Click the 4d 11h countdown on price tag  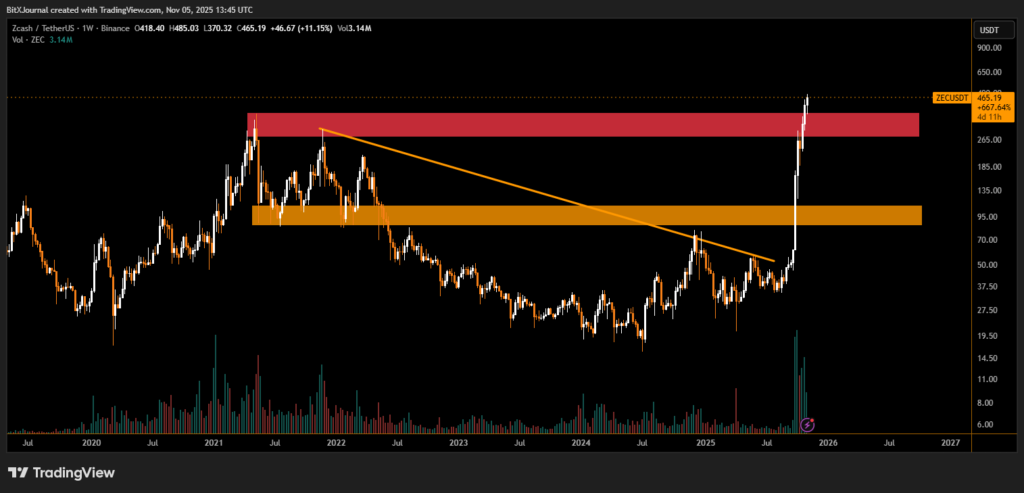(991, 116)
